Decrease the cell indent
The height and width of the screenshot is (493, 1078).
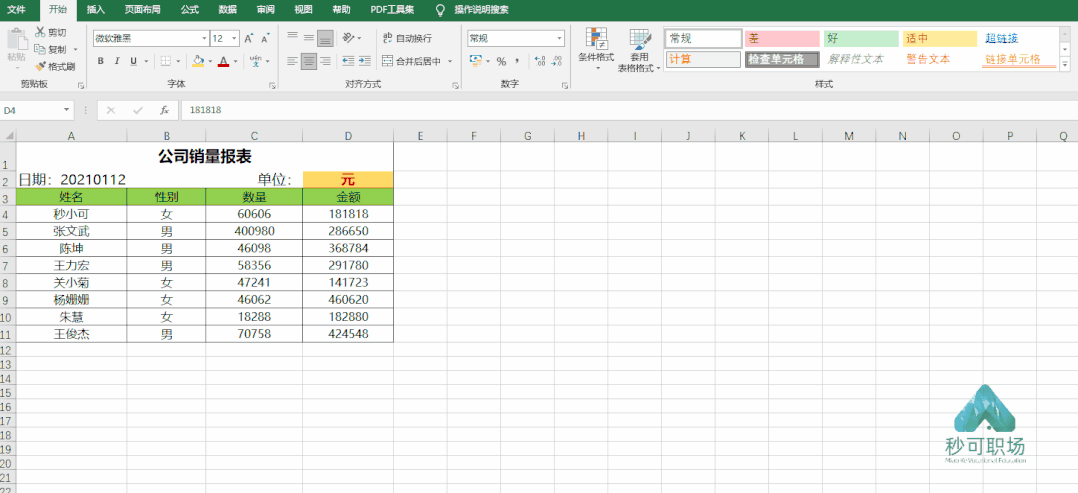tap(349, 61)
